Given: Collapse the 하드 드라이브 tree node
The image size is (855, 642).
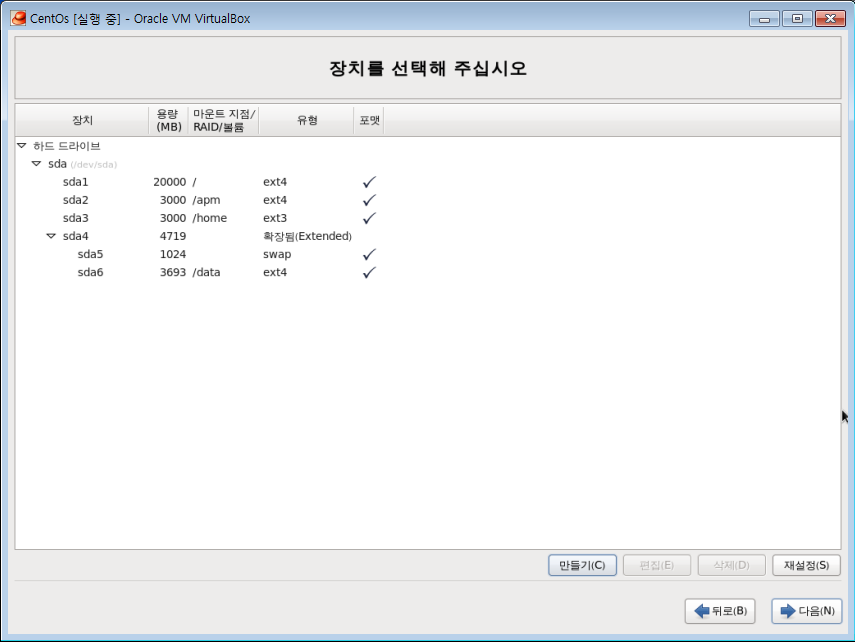Looking at the screenshot, I should [22, 146].
